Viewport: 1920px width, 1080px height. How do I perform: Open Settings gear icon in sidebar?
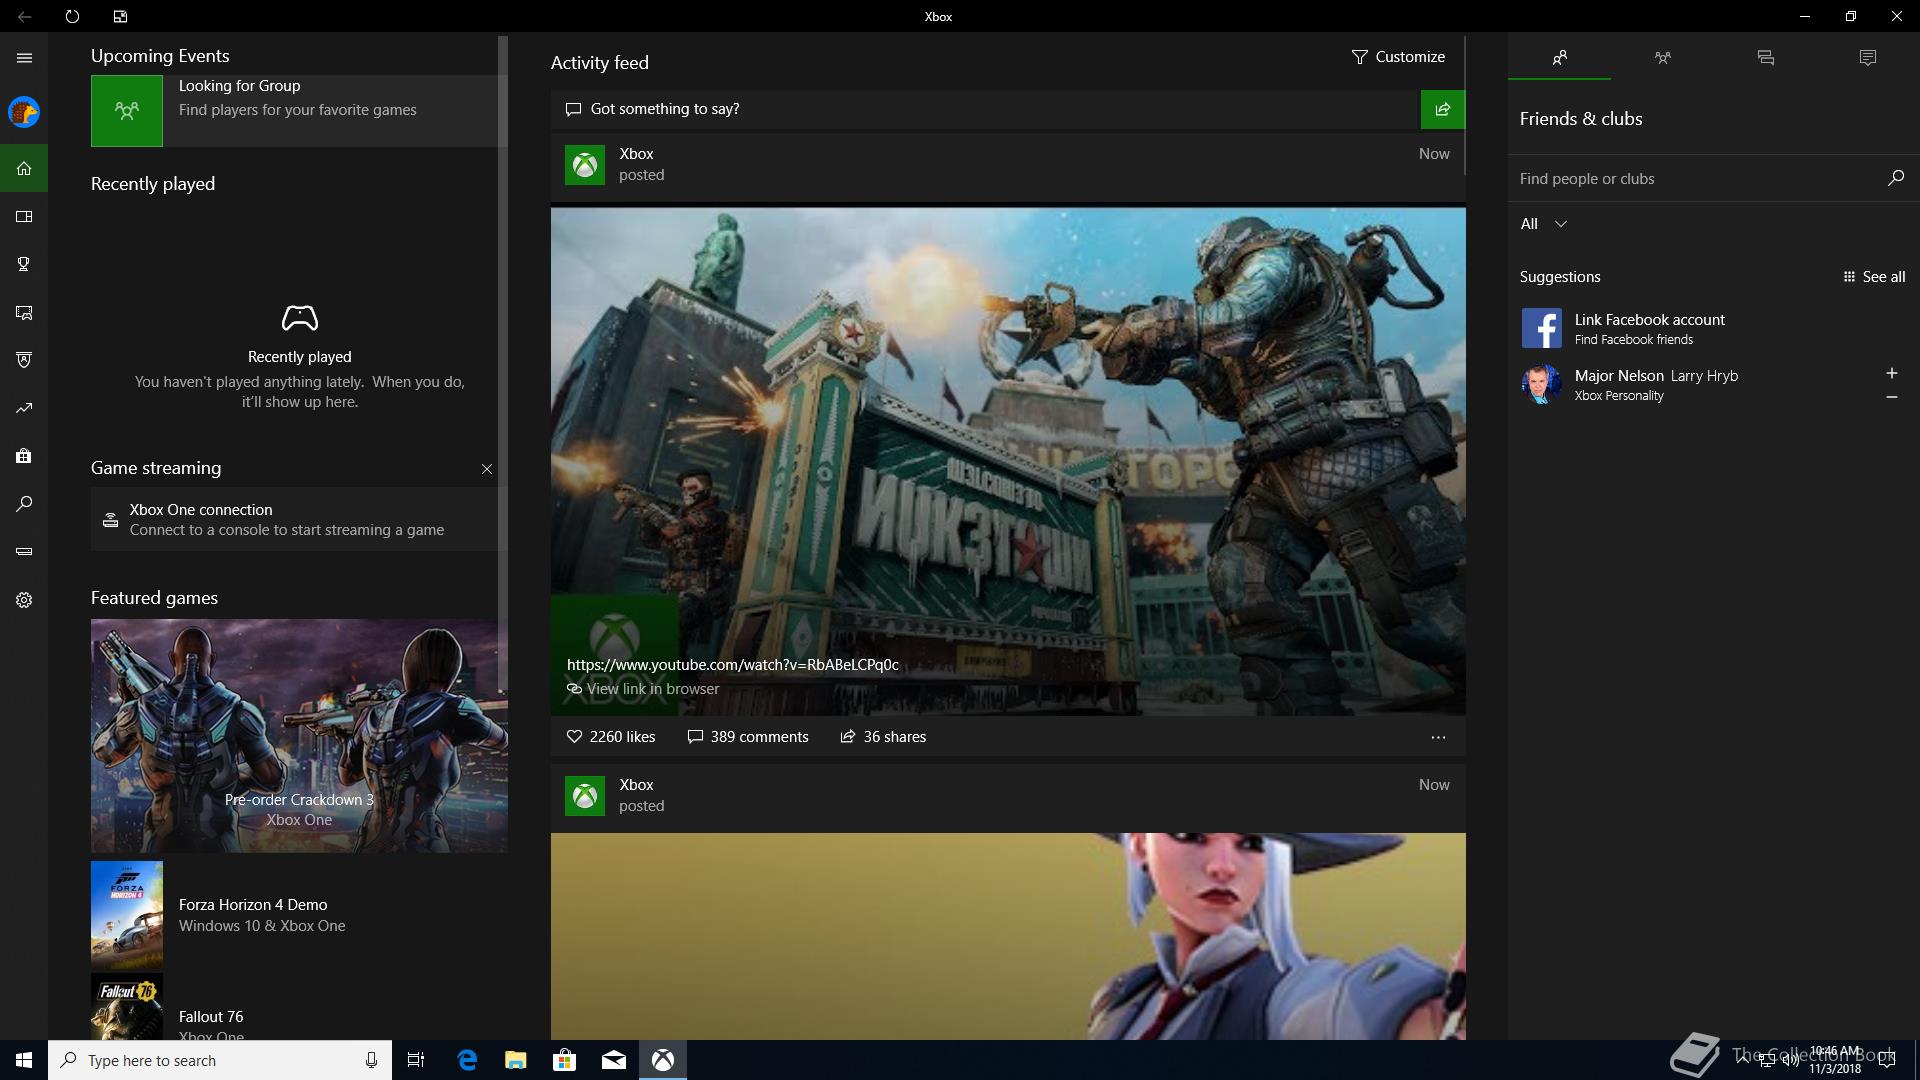(24, 600)
